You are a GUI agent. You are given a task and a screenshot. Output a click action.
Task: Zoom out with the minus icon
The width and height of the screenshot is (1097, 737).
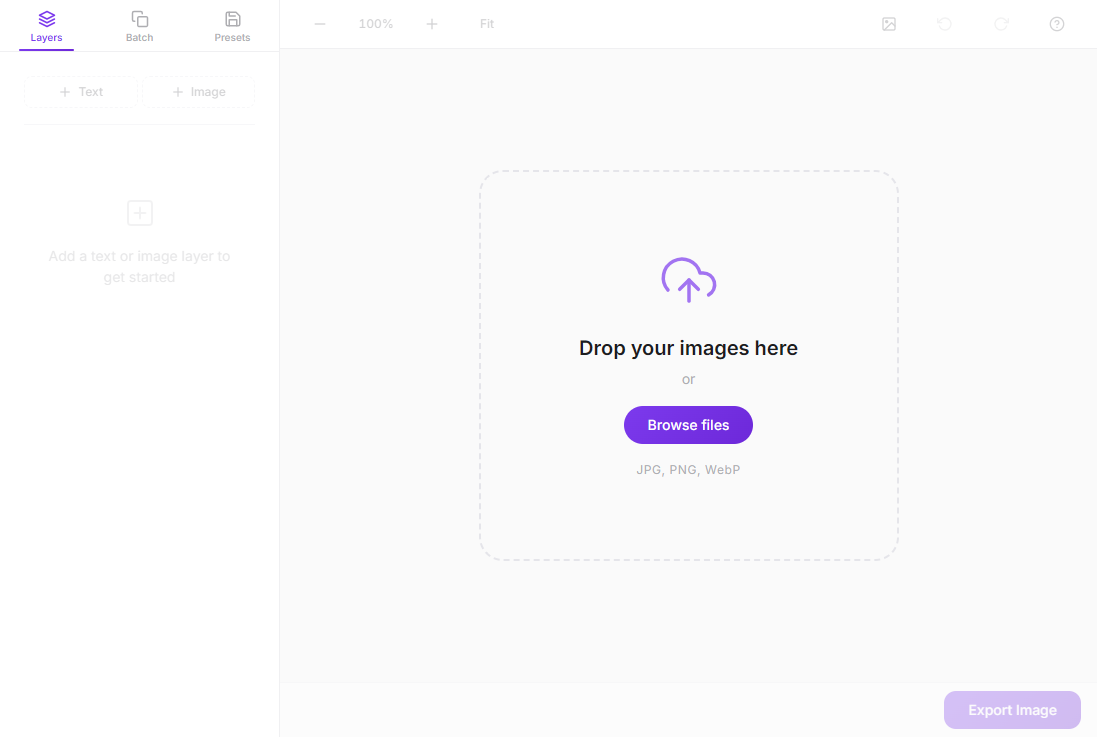coord(320,24)
